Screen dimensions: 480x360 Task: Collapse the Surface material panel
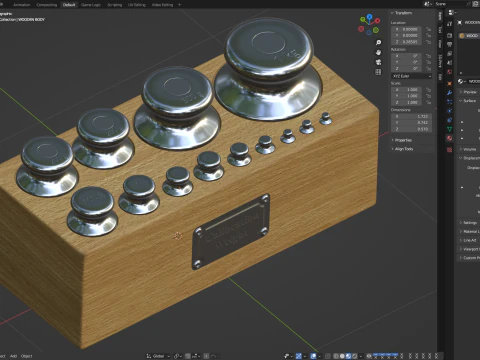[468, 100]
